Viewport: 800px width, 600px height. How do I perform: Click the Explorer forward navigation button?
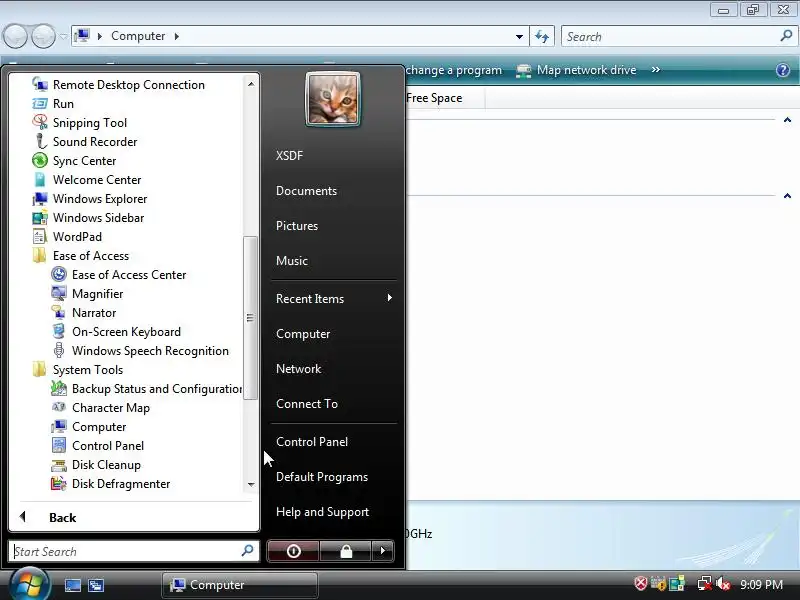point(43,36)
